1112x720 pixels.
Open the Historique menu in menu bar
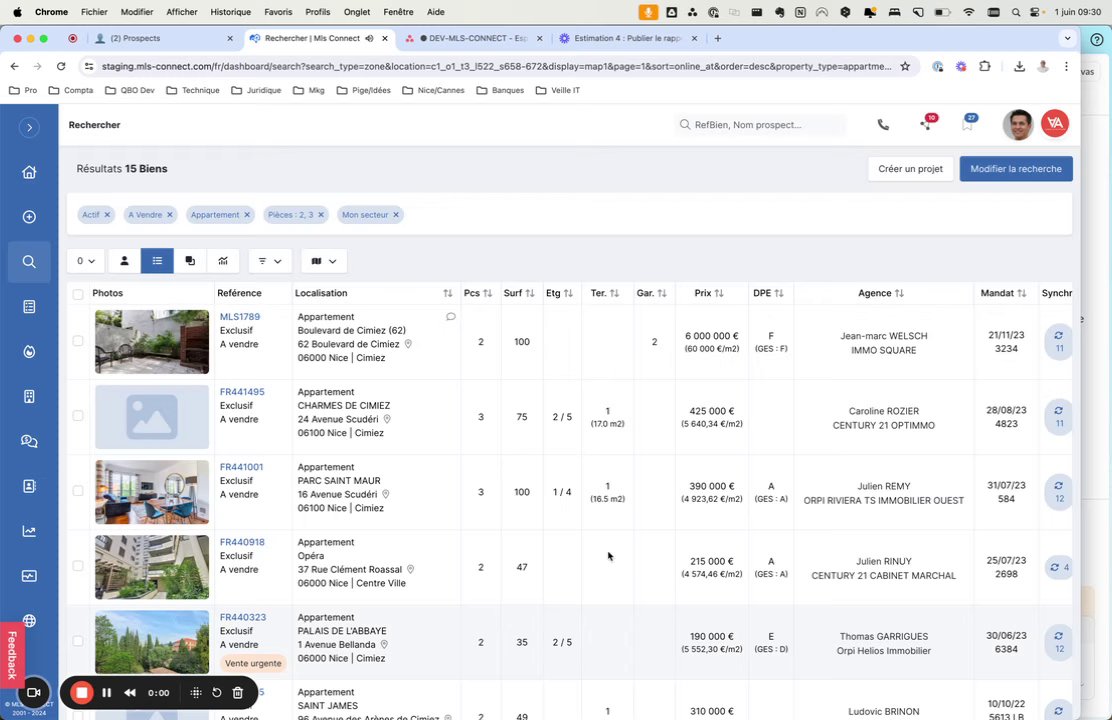point(230,12)
